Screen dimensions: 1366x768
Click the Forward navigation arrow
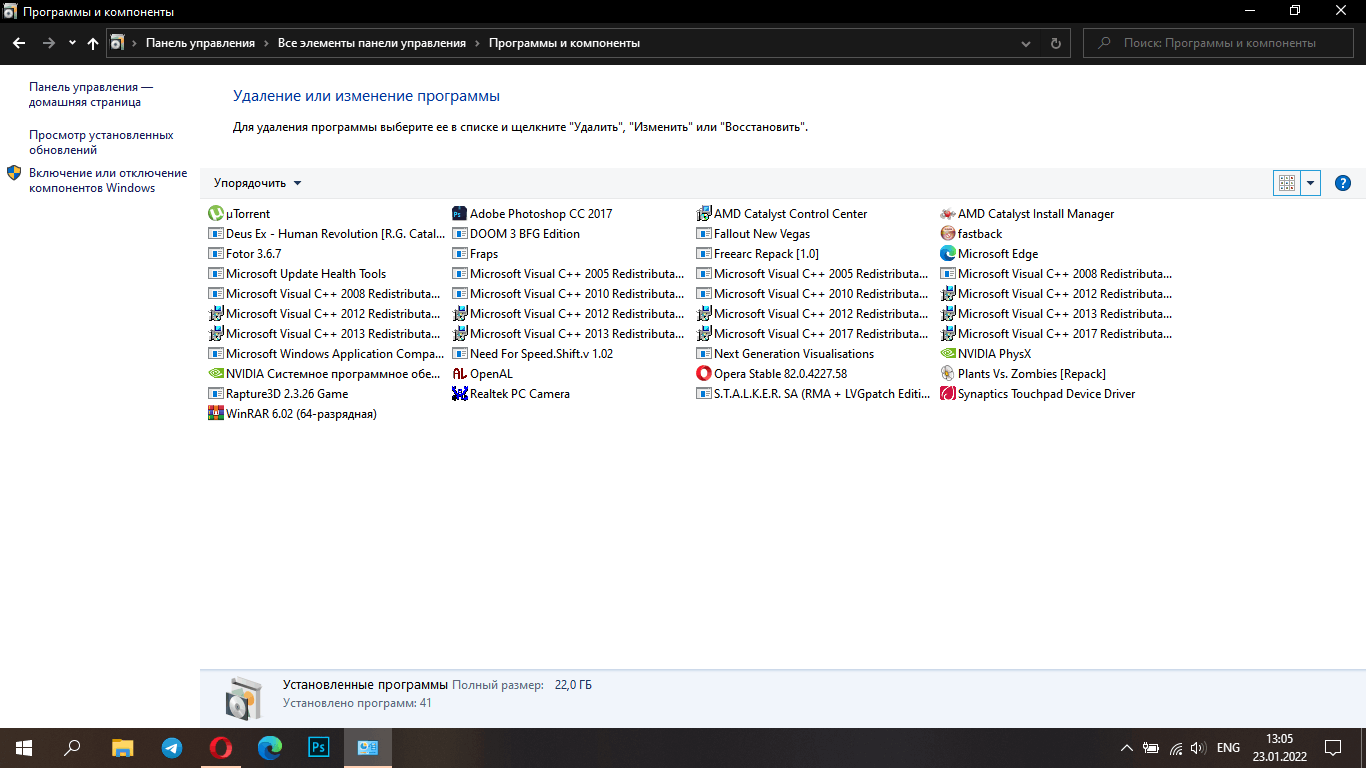click(x=48, y=43)
